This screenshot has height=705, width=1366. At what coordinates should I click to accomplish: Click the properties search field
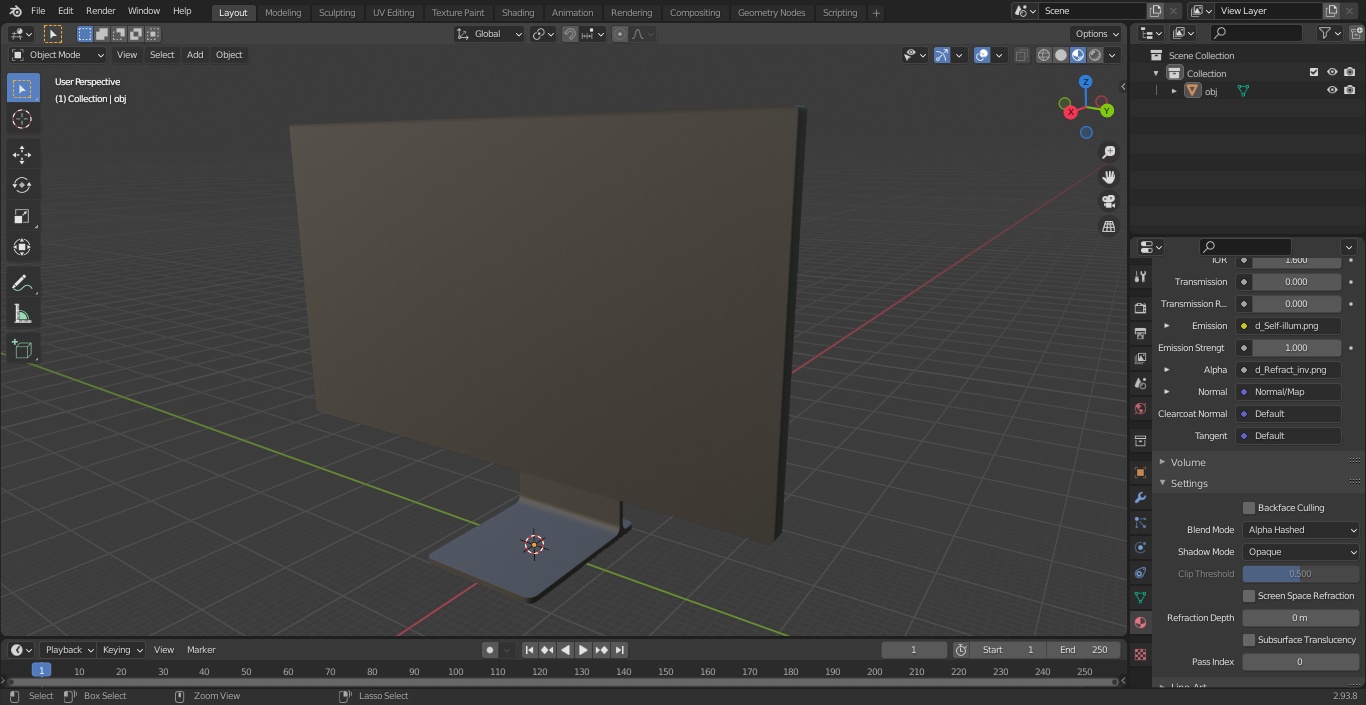coord(1245,247)
